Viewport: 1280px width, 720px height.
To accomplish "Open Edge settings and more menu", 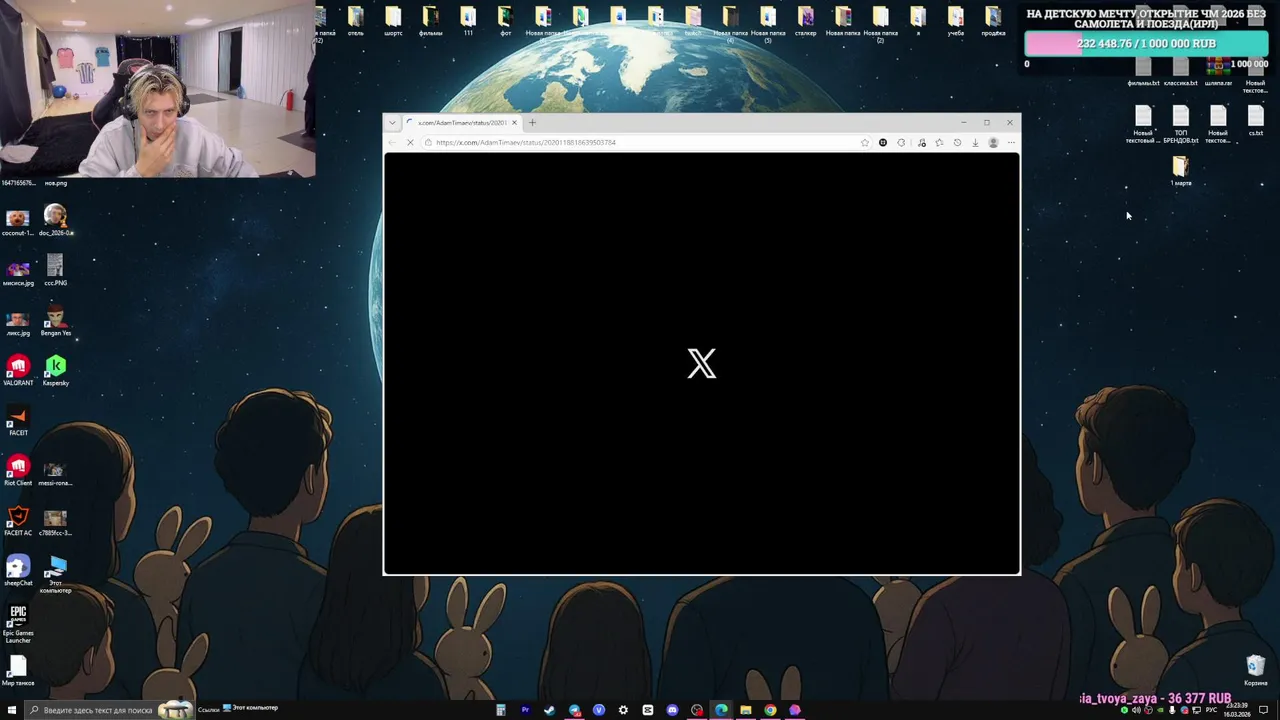I will pyautogui.click(x=1011, y=142).
